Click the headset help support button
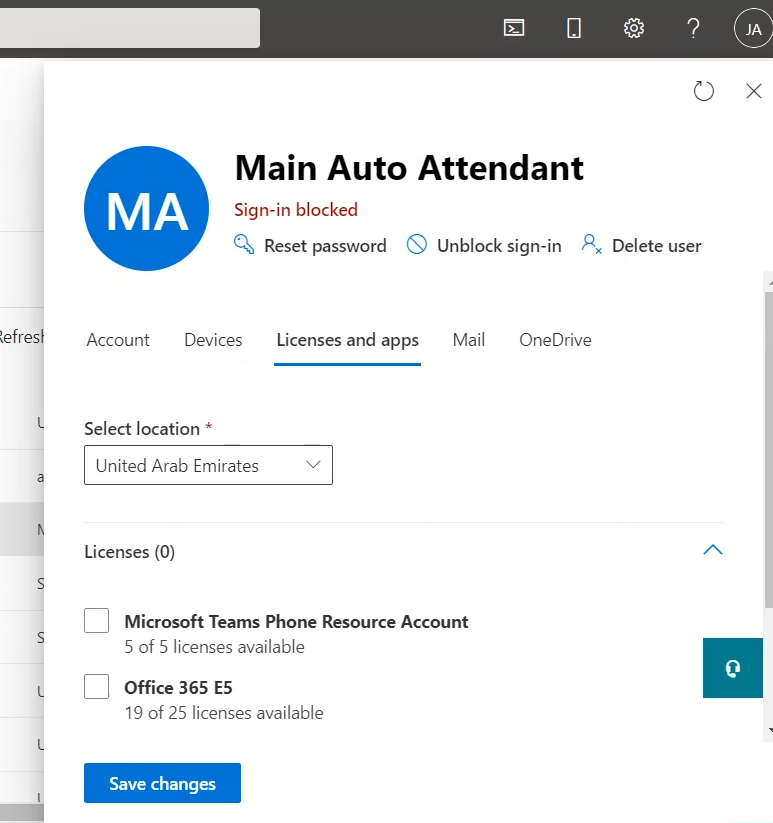The image size is (773, 823). click(x=732, y=668)
